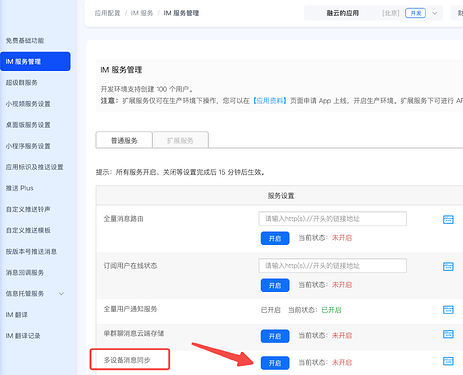Open 应用资料 link in notice
The height and width of the screenshot is (375, 463).
click(x=270, y=101)
